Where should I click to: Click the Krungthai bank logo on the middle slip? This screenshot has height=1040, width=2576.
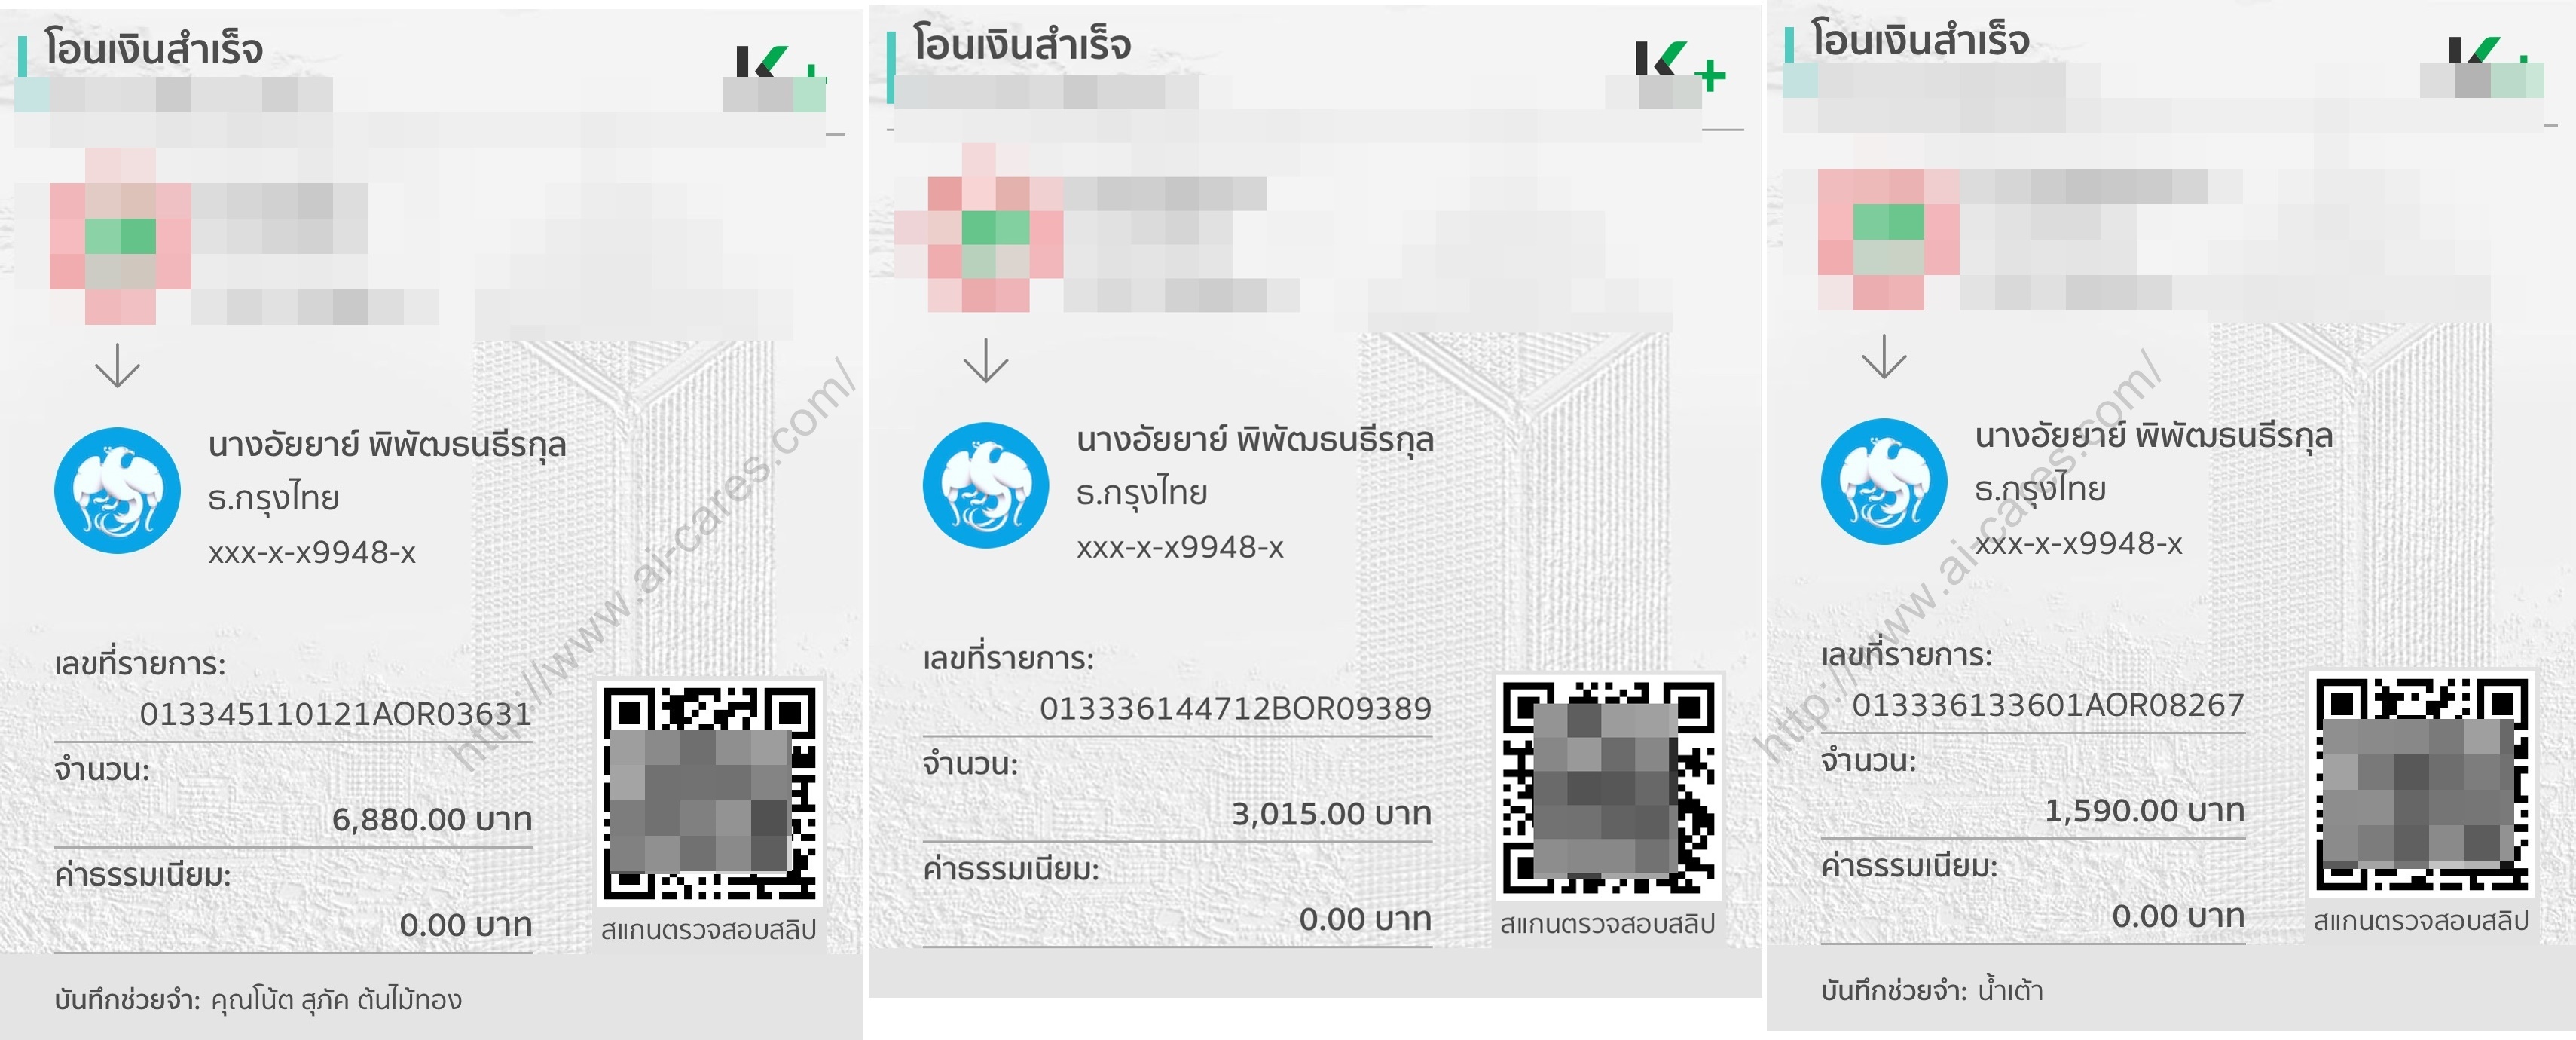pos(985,485)
